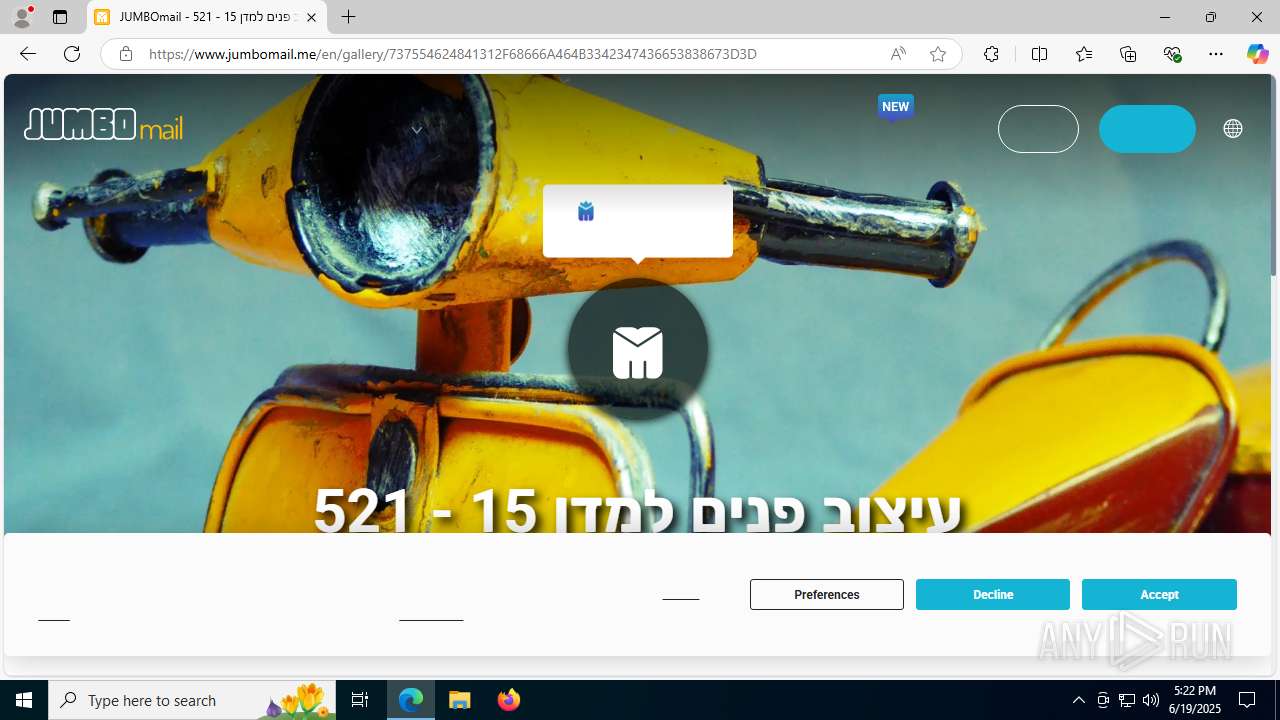Open the Windows Start menu
This screenshot has height=720, width=1280.
point(24,700)
